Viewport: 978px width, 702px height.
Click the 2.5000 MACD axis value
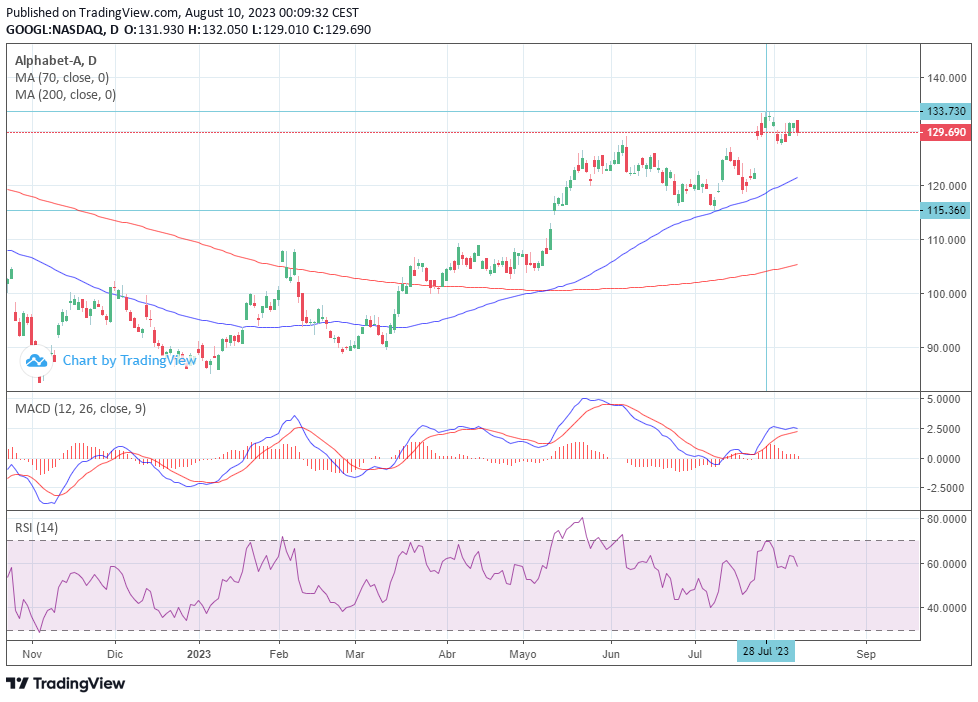(944, 429)
